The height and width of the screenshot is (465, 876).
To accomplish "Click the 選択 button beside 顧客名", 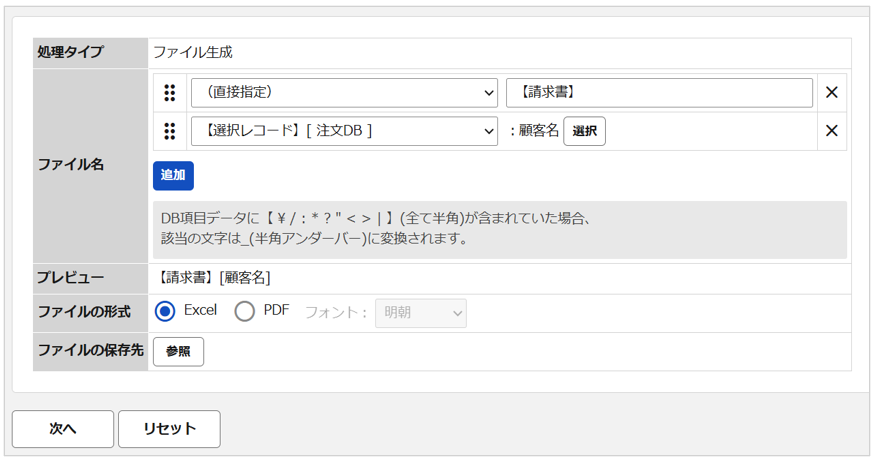I will tap(584, 131).
